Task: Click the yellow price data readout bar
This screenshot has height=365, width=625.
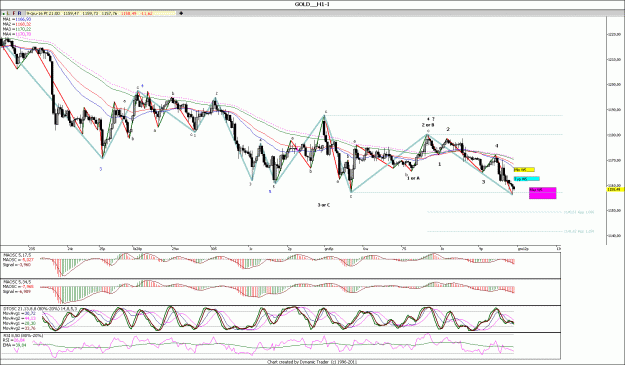Action: (101, 13)
